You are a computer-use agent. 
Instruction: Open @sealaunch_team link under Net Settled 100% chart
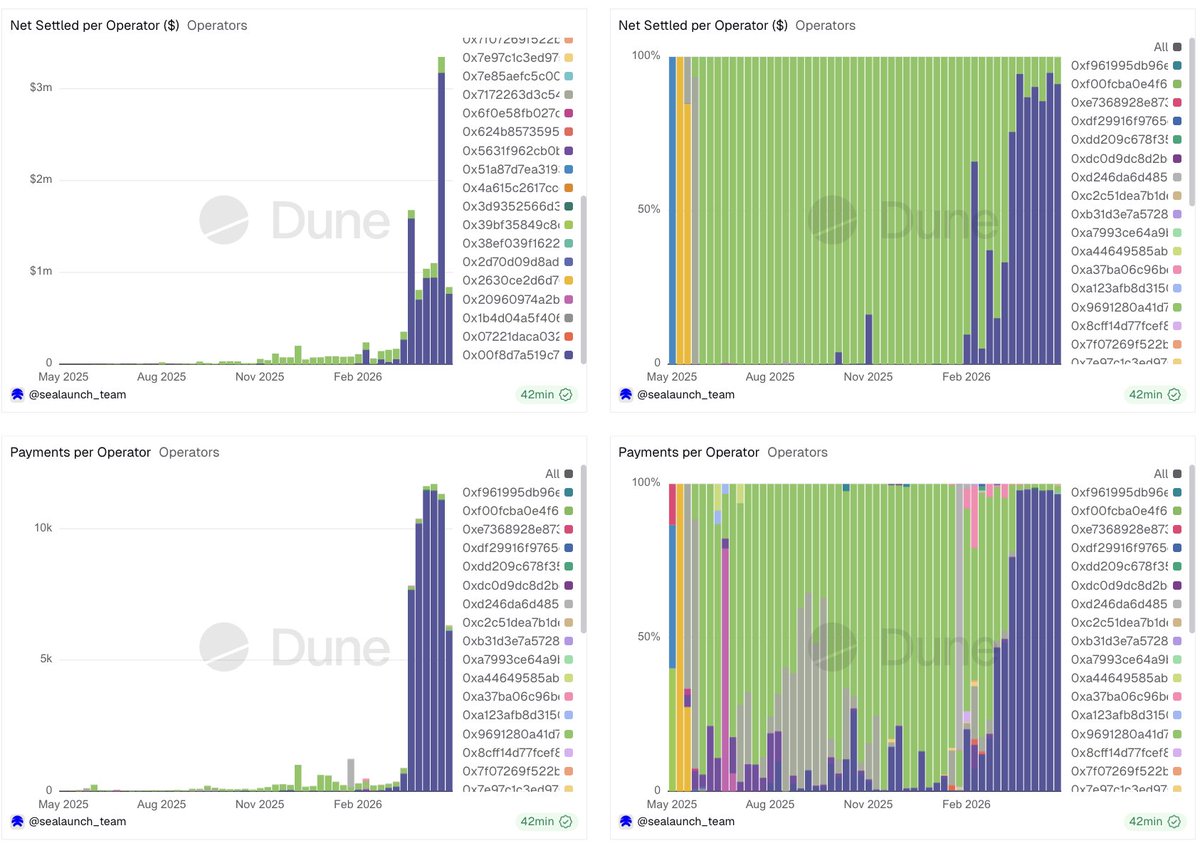coord(687,394)
